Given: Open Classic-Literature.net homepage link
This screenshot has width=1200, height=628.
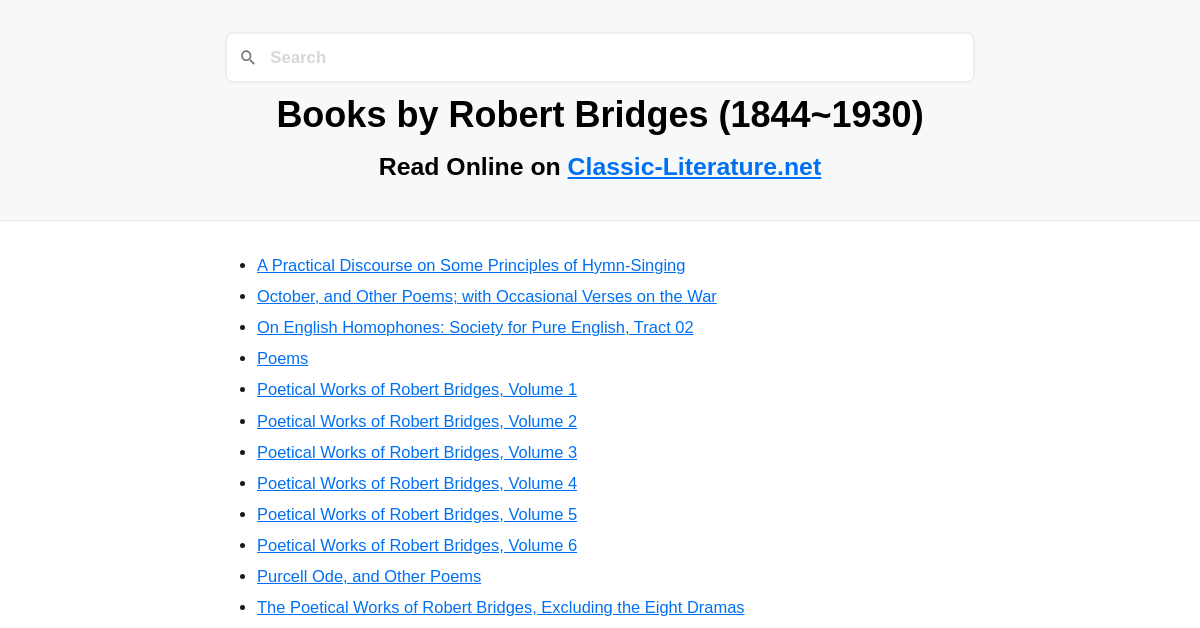Looking at the screenshot, I should [x=694, y=166].
